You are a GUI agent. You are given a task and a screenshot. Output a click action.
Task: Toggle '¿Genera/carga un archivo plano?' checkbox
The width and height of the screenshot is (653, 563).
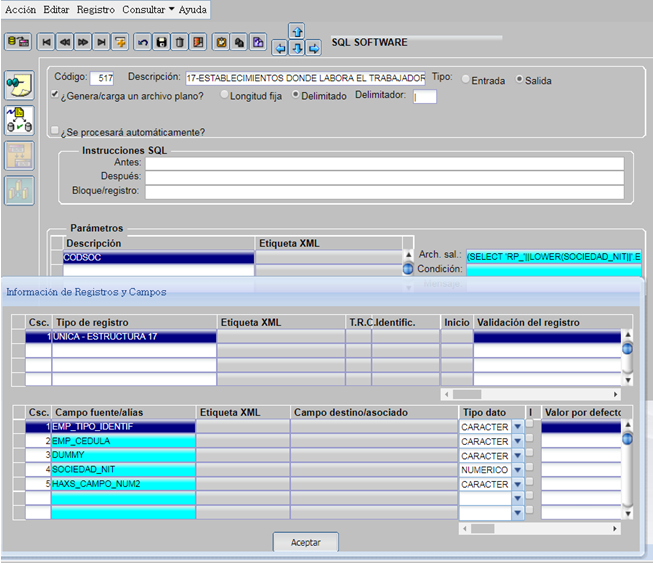click(x=56, y=96)
